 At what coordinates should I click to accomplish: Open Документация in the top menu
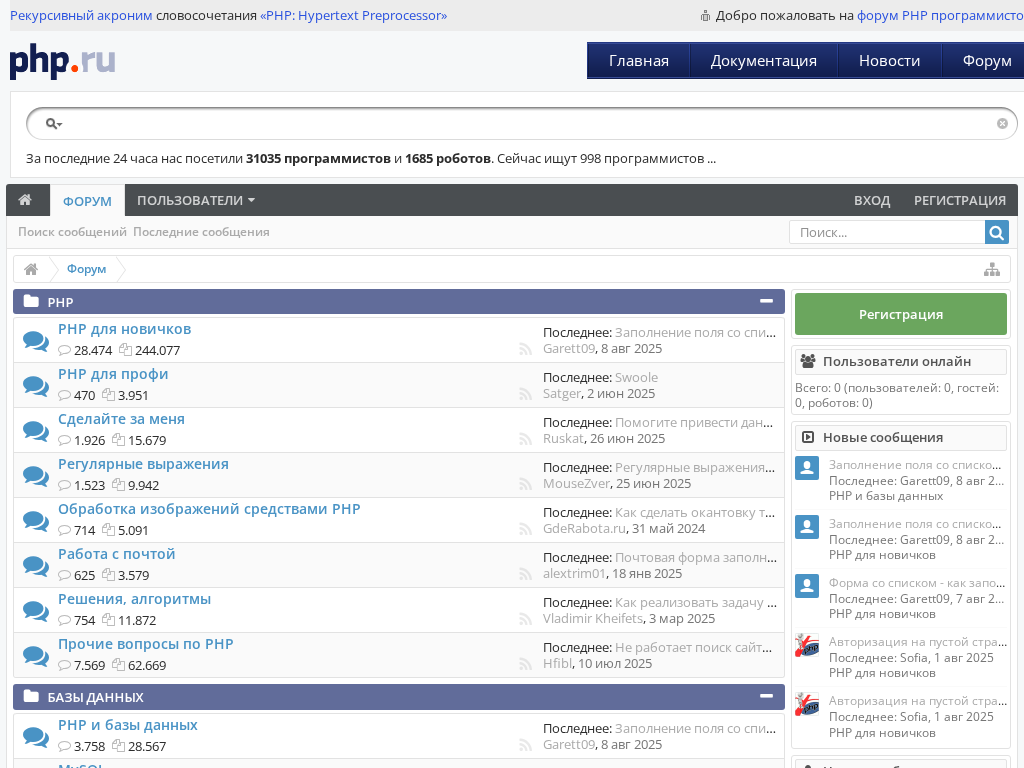point(763,60)
